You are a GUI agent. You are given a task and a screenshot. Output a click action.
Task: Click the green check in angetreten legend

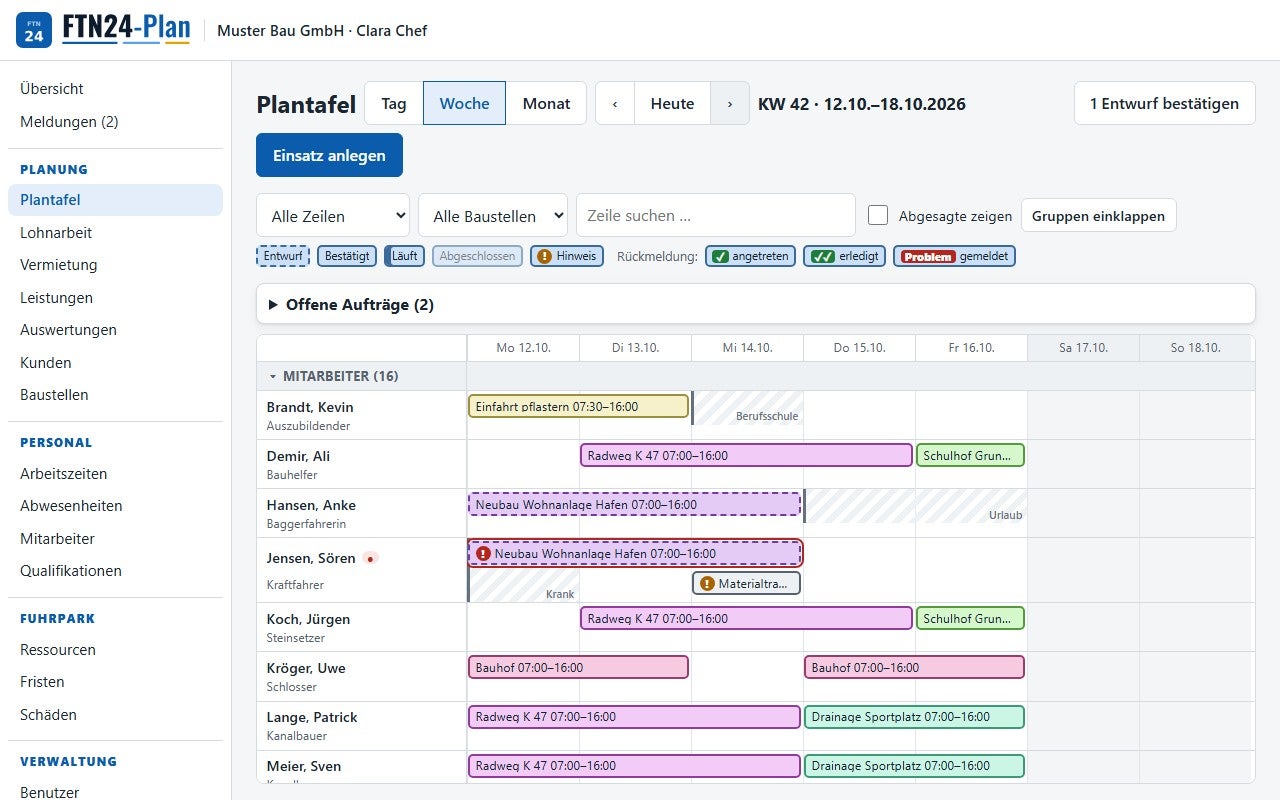tap(720, 256)
